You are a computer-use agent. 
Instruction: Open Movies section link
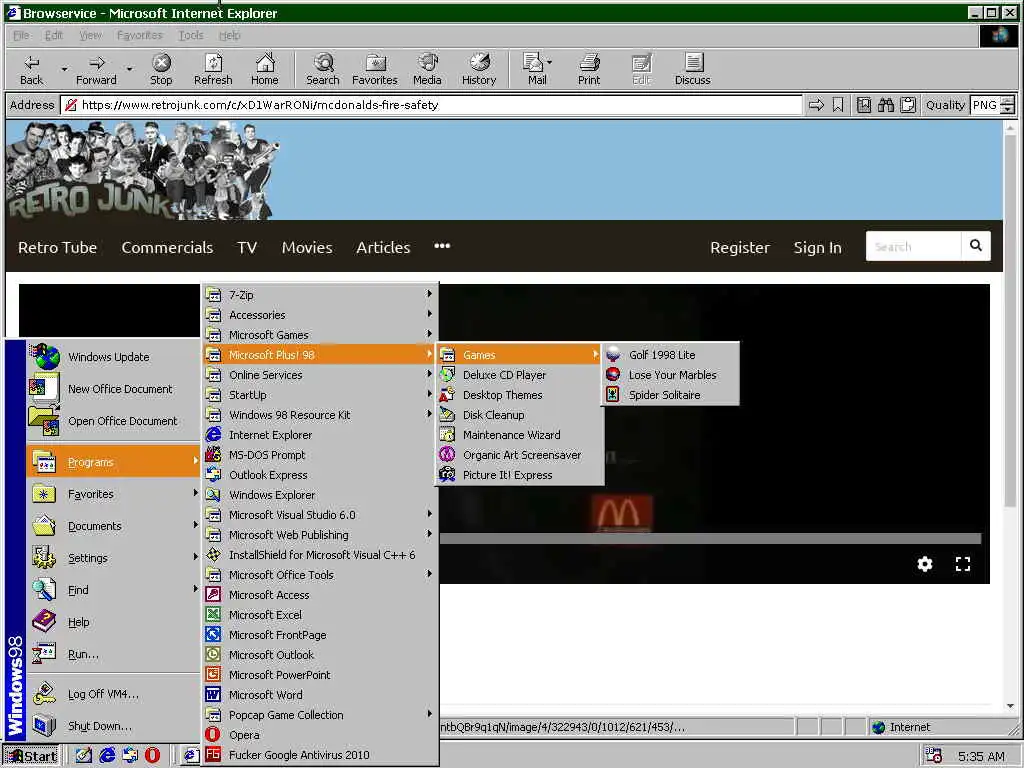[307, 248]
